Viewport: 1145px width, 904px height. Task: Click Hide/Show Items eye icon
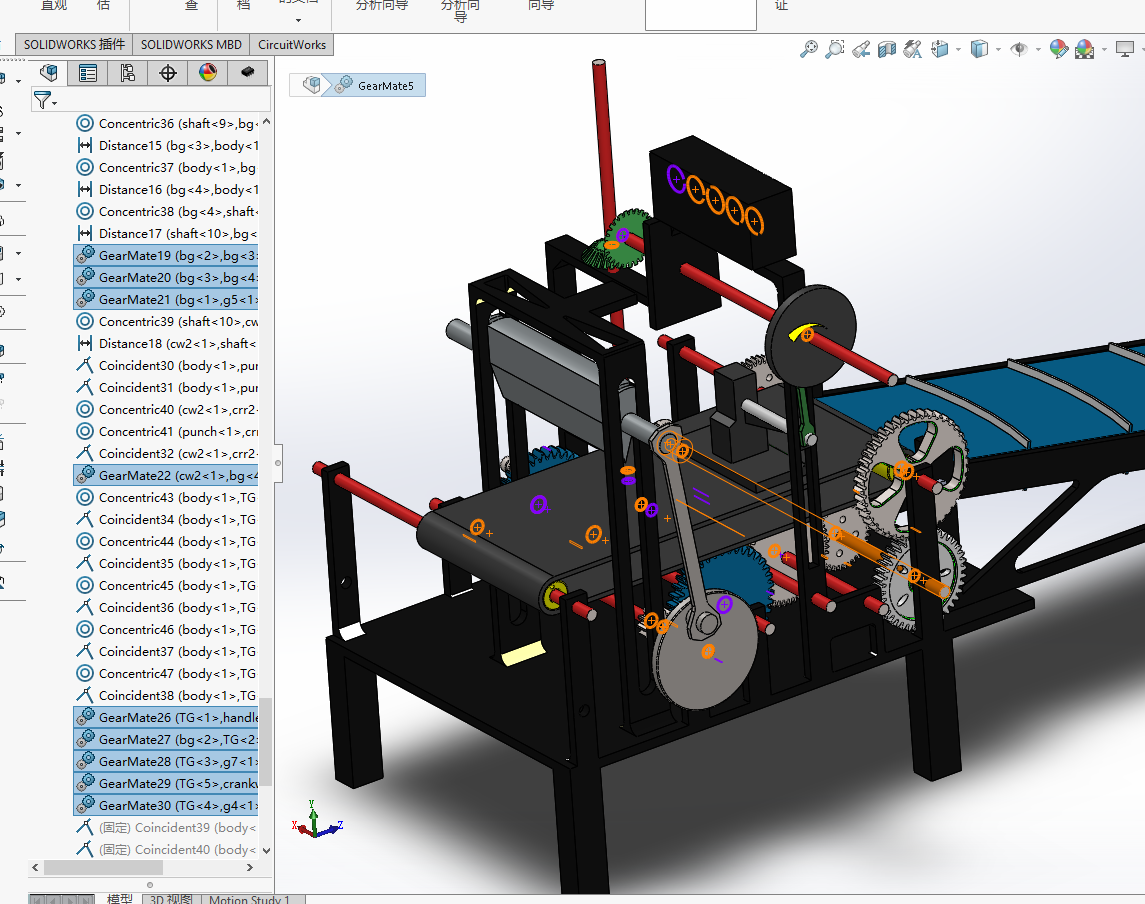tap(1019, 49)
